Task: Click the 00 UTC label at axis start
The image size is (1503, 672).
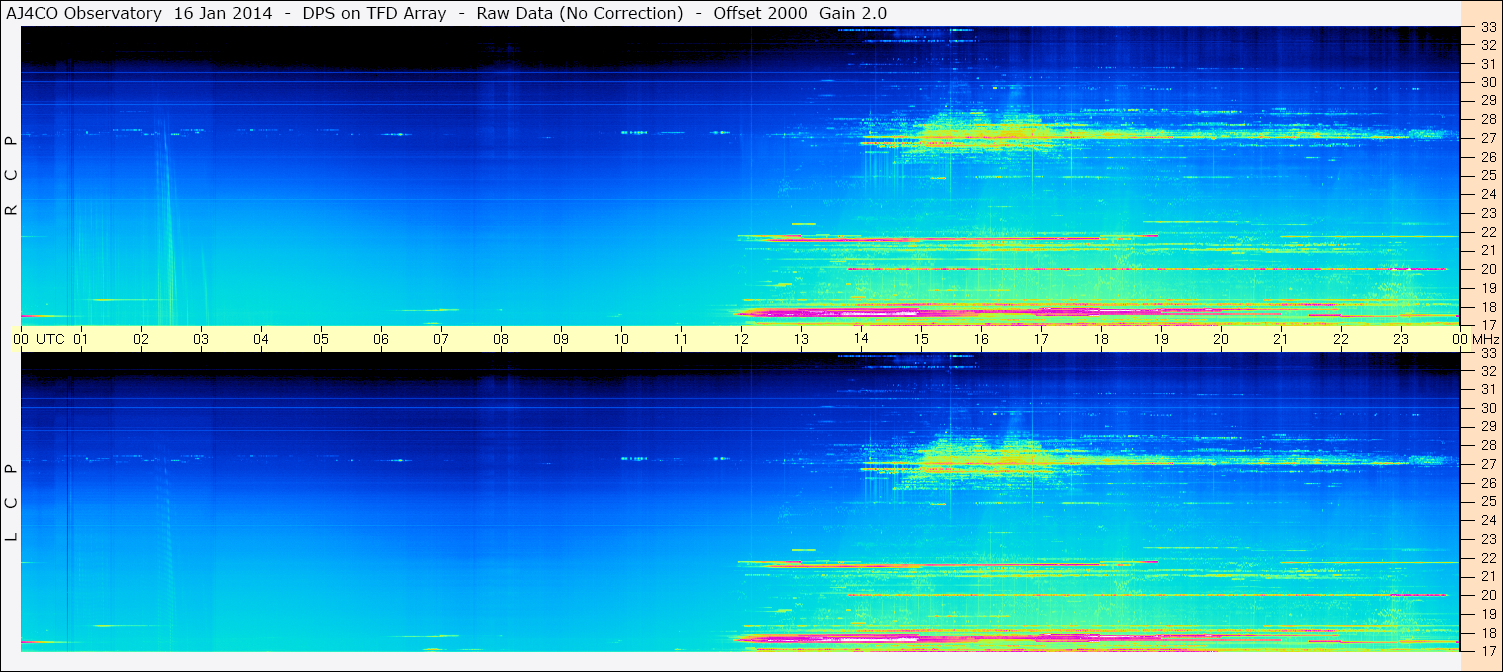Action: (x=40, y=340)
